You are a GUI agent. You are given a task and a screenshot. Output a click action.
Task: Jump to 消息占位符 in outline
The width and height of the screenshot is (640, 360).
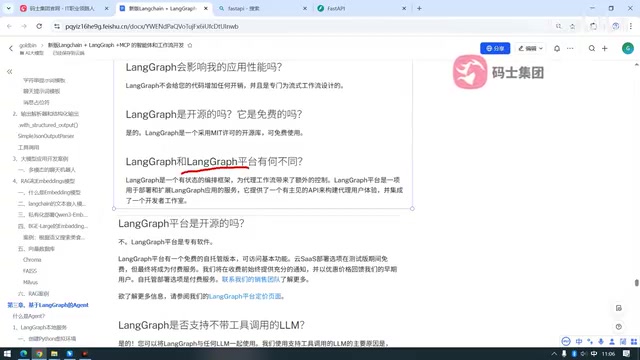[36, 102]
